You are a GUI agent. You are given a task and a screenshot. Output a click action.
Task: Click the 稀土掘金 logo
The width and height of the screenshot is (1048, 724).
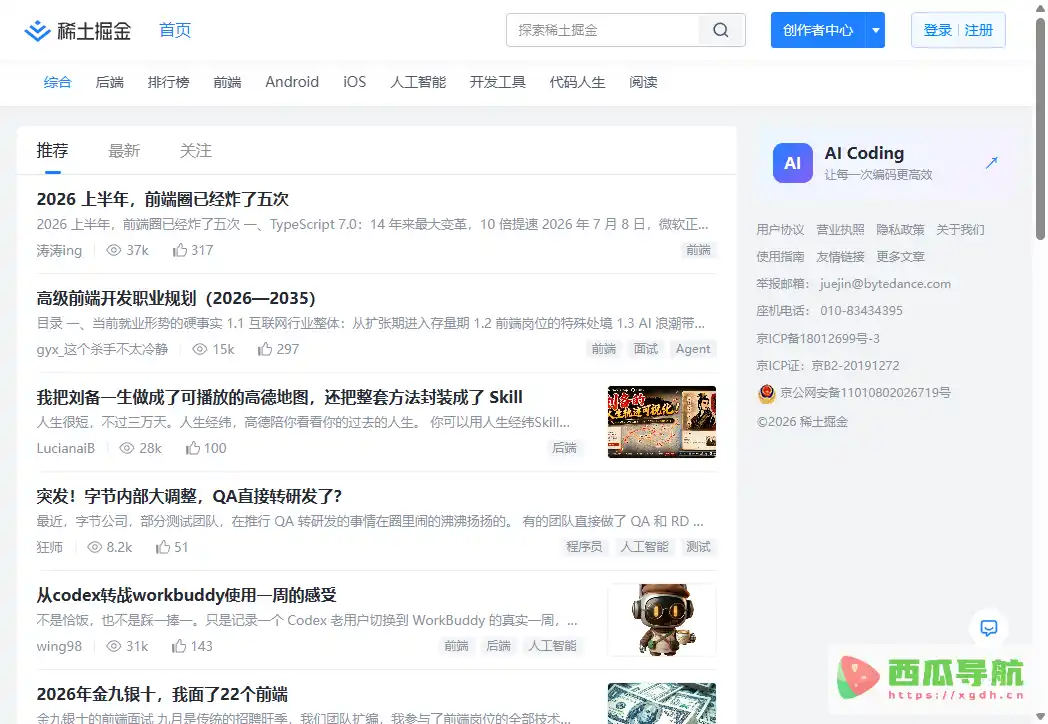[x=78, y=31]
